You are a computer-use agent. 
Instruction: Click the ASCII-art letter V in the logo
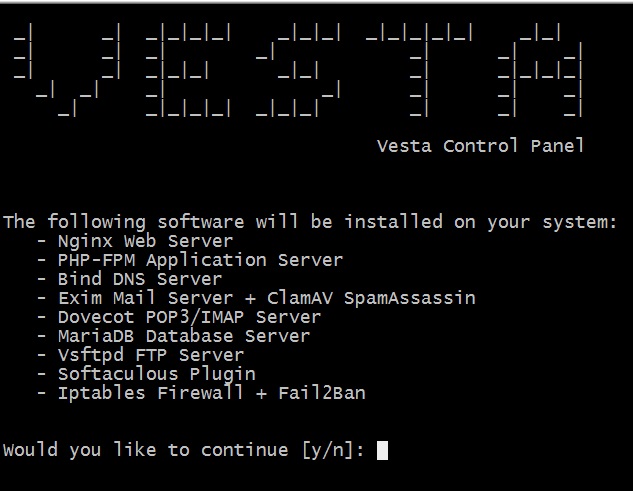[66, 72]
